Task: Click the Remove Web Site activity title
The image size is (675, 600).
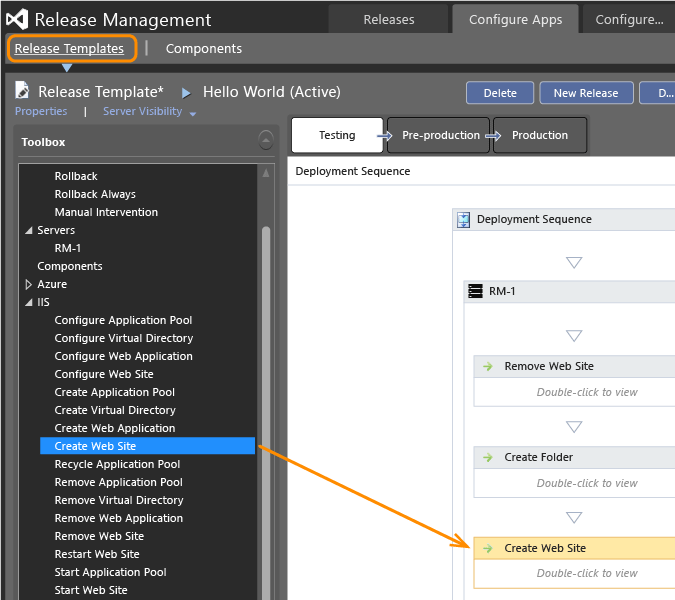Action: [549, 366]
